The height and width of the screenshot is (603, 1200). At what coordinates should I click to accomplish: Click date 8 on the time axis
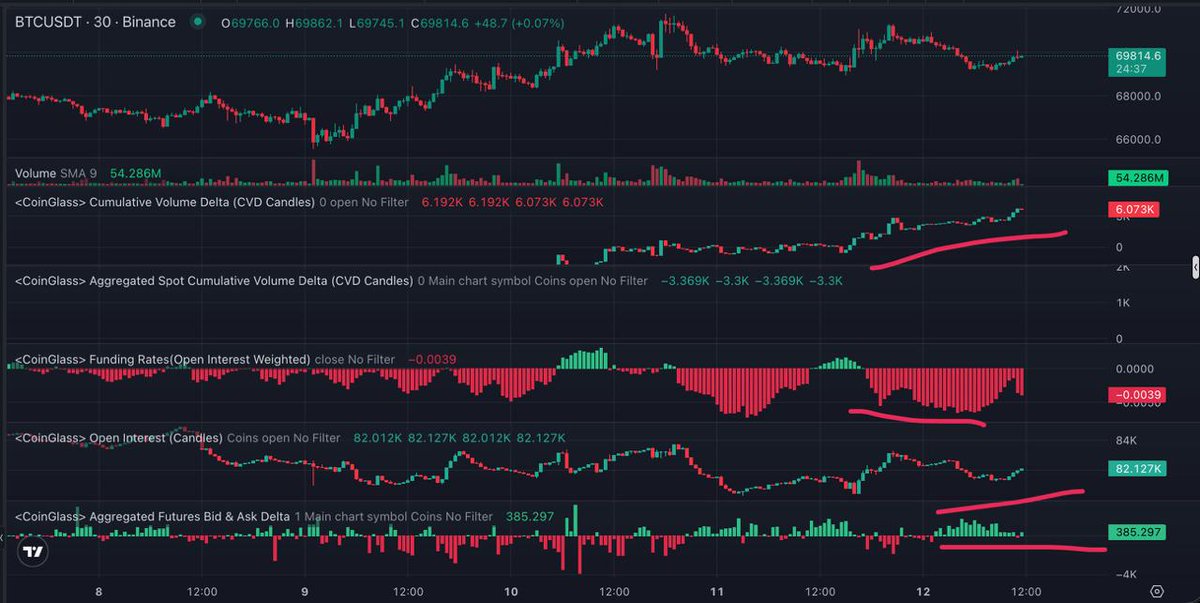click(x=98, y=591)
